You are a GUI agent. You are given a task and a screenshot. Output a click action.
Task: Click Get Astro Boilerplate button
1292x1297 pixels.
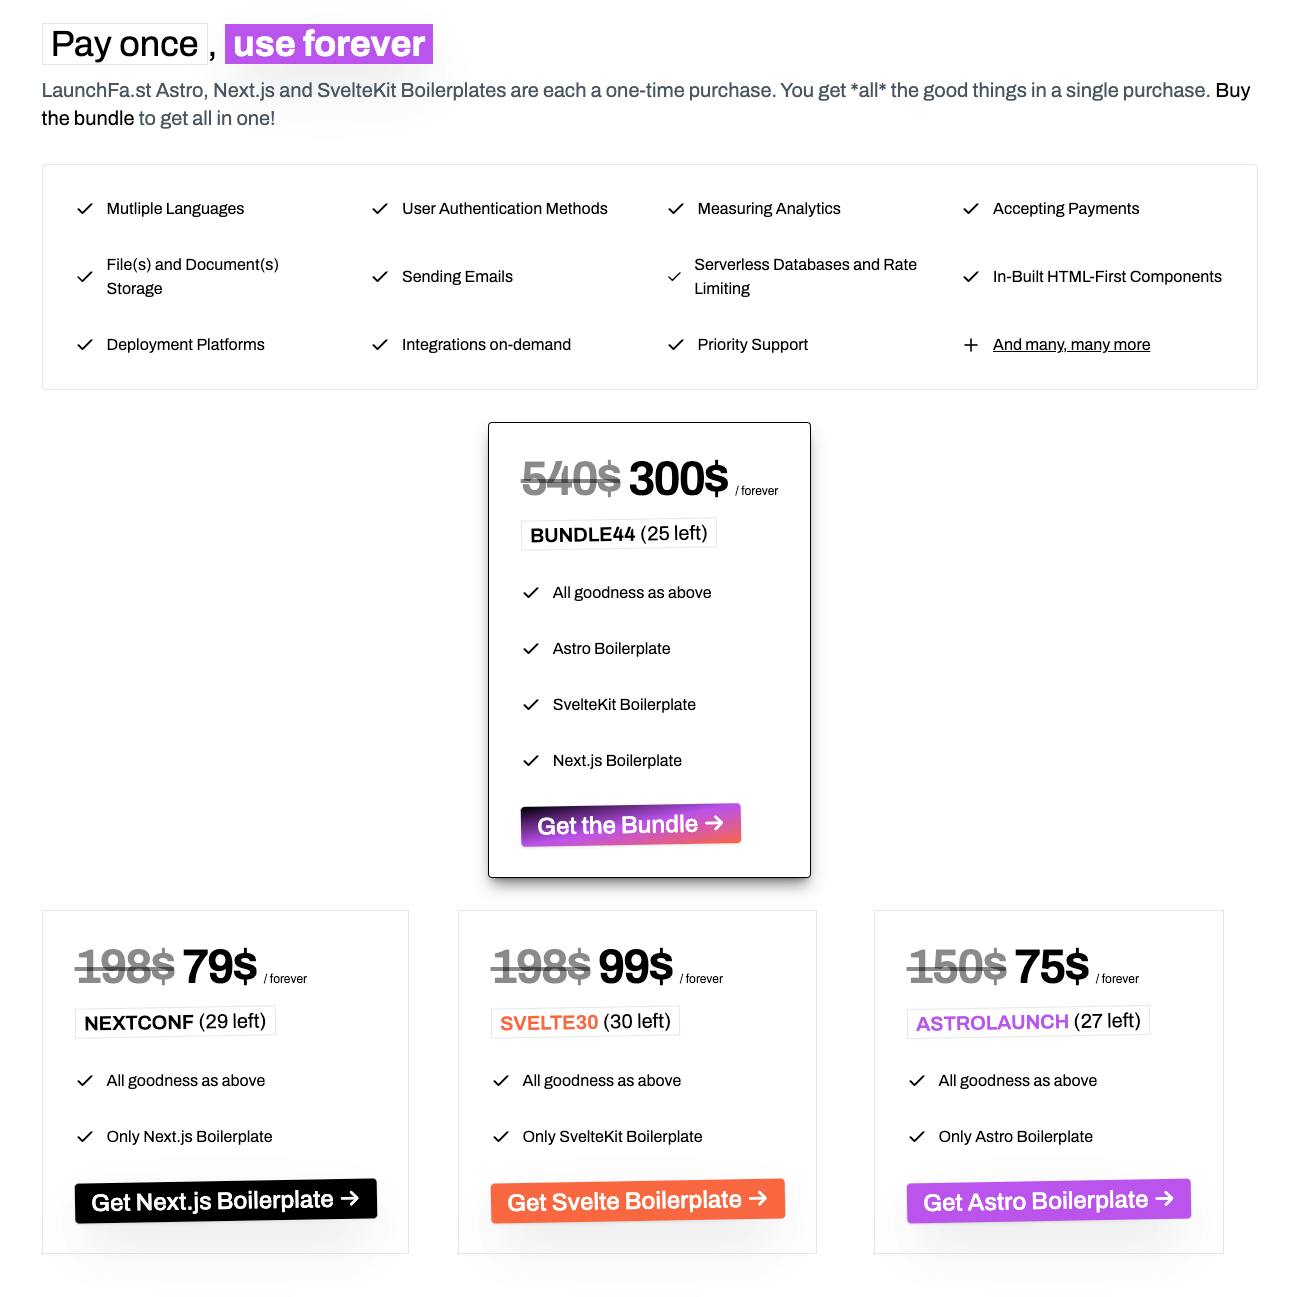click(x=1048, y=1201)
